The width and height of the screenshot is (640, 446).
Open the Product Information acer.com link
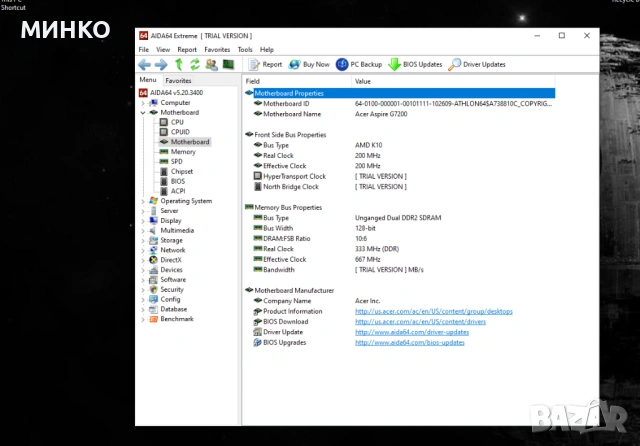pos(433,311)
